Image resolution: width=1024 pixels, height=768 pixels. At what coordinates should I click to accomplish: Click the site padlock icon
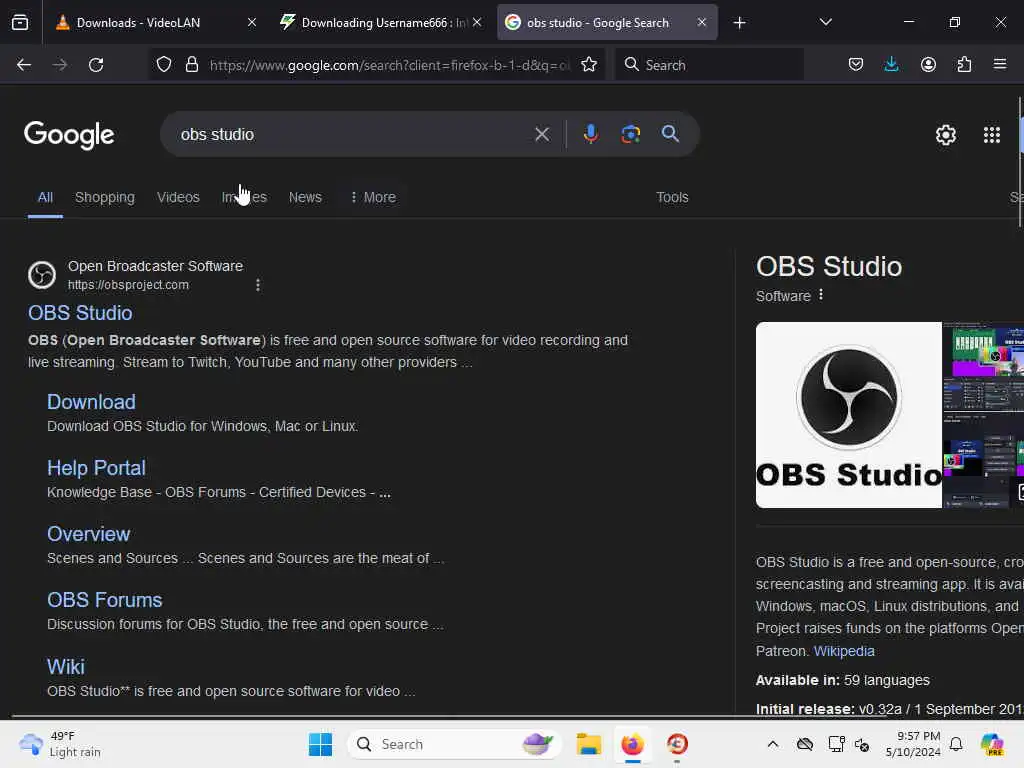191,65
